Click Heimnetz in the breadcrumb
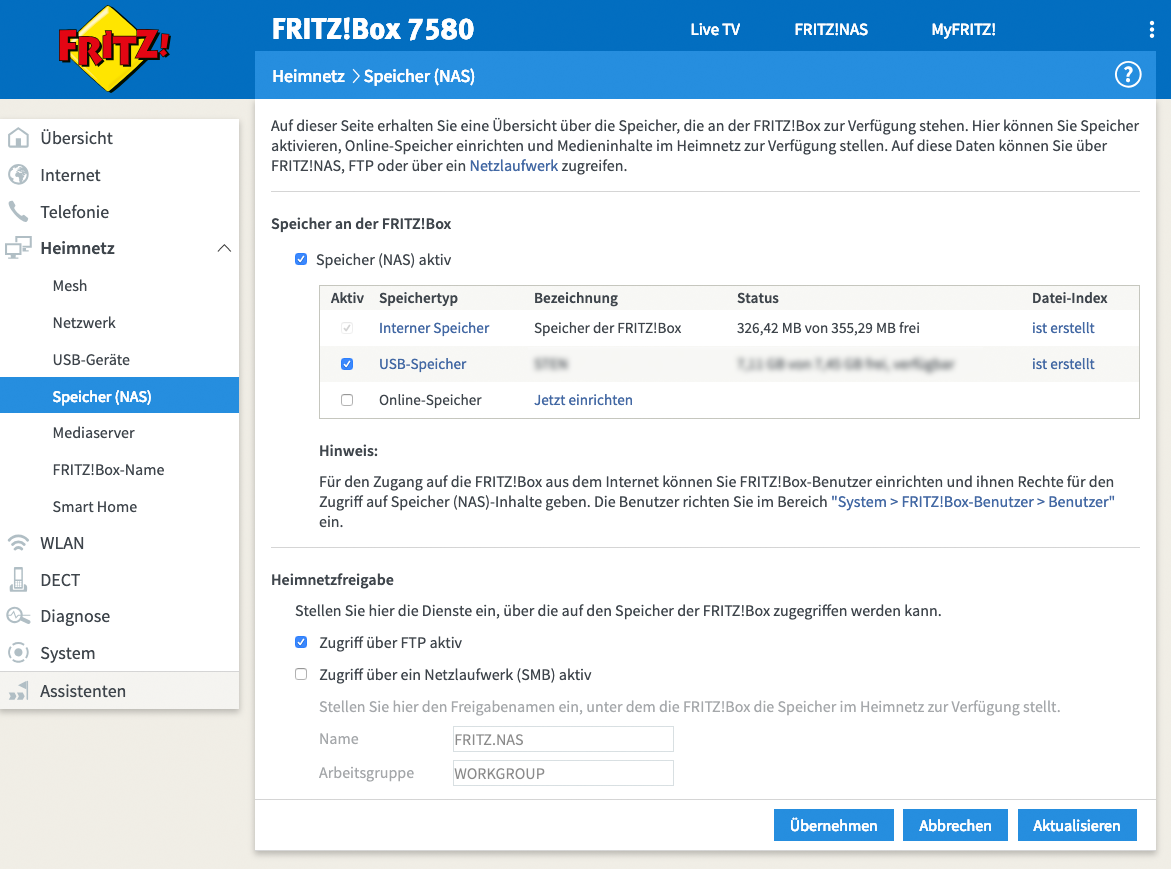 click(x=308, y=76)
